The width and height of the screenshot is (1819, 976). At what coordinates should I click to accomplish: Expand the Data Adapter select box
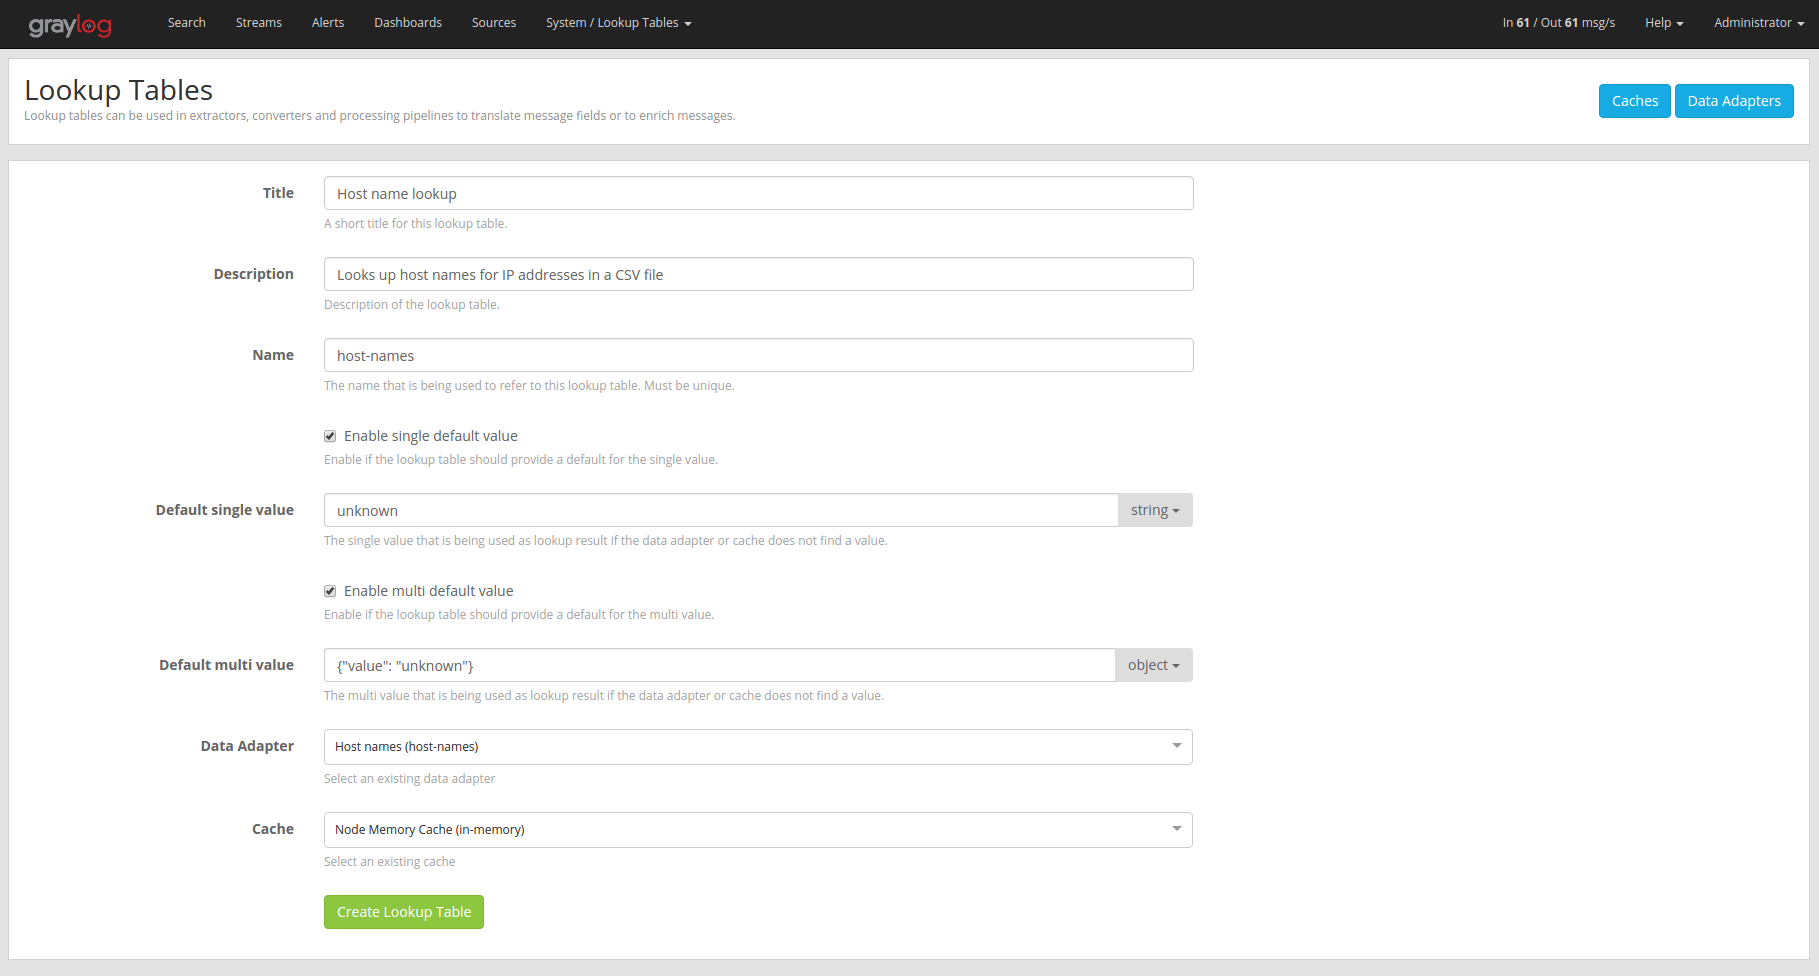pos(757,747)
